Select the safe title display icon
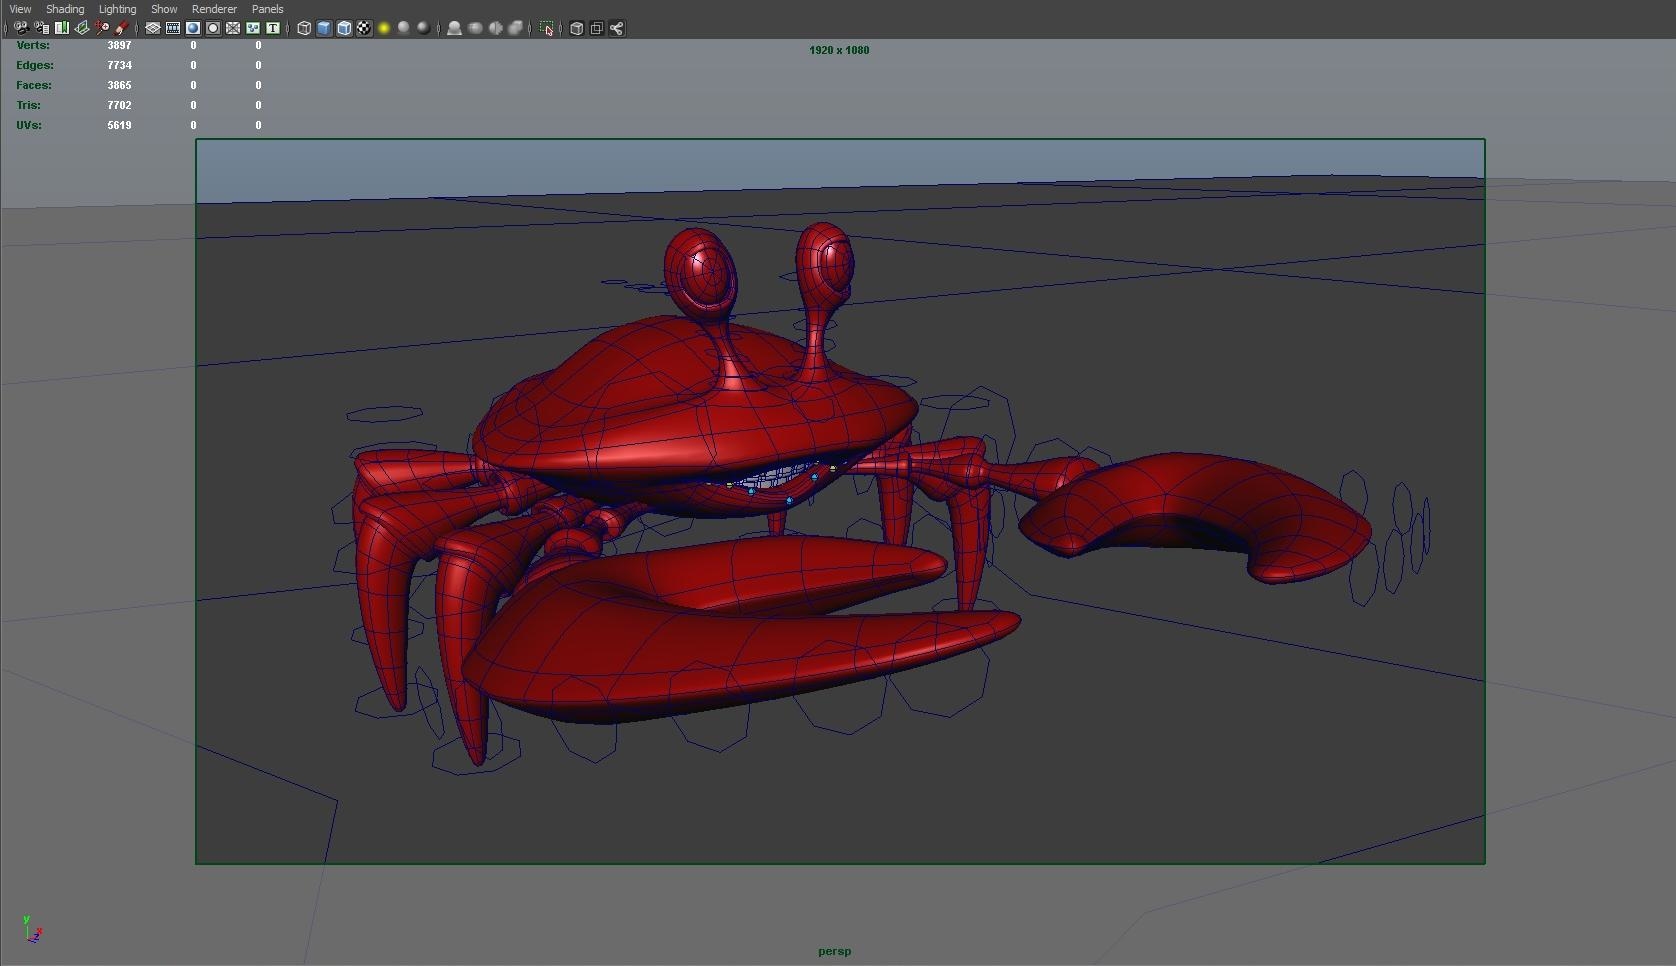Viewport: 1676px width, 966px height. point(272,28)
